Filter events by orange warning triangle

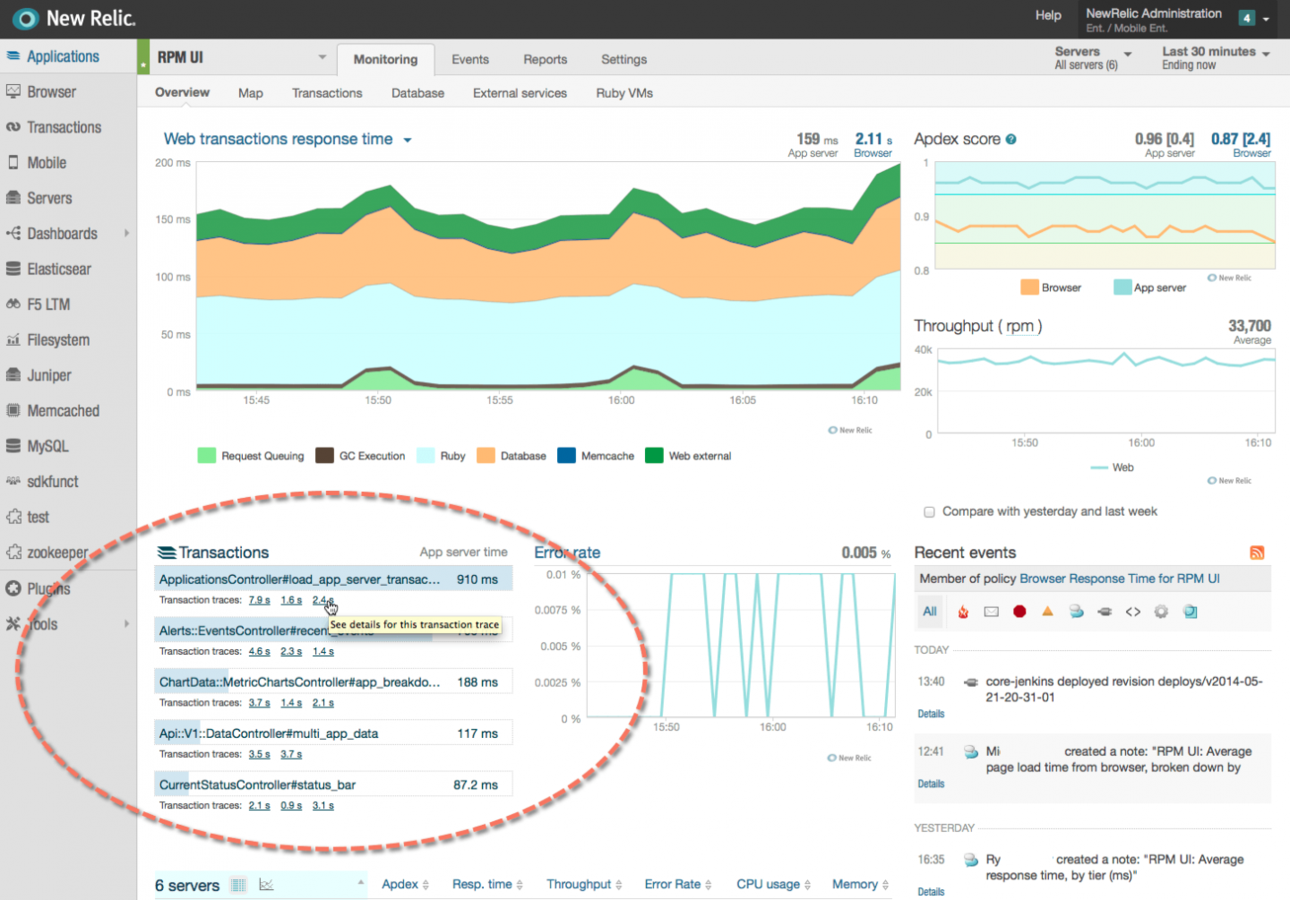pyautogui.click(x=1047, y=612)
